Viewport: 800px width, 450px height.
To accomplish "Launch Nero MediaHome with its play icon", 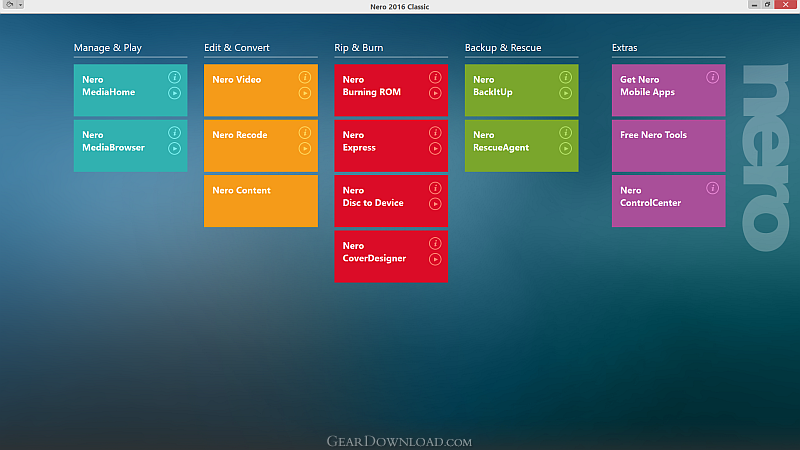I will 174,93.
